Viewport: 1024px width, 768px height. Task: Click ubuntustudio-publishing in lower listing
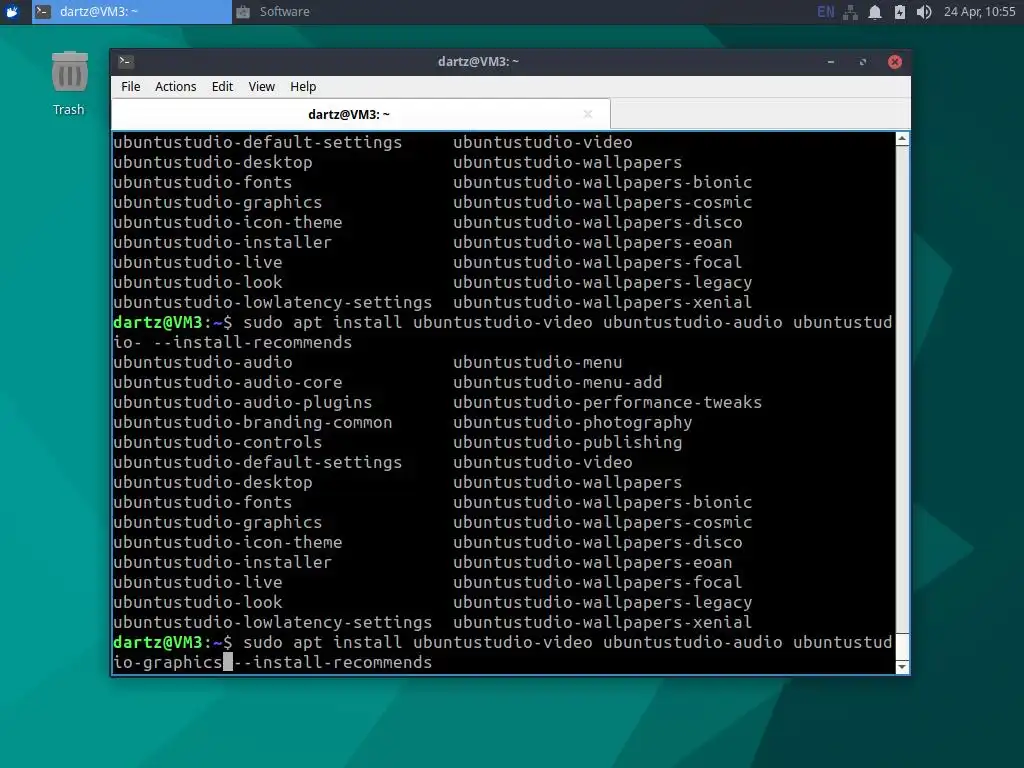coord(568,442)
